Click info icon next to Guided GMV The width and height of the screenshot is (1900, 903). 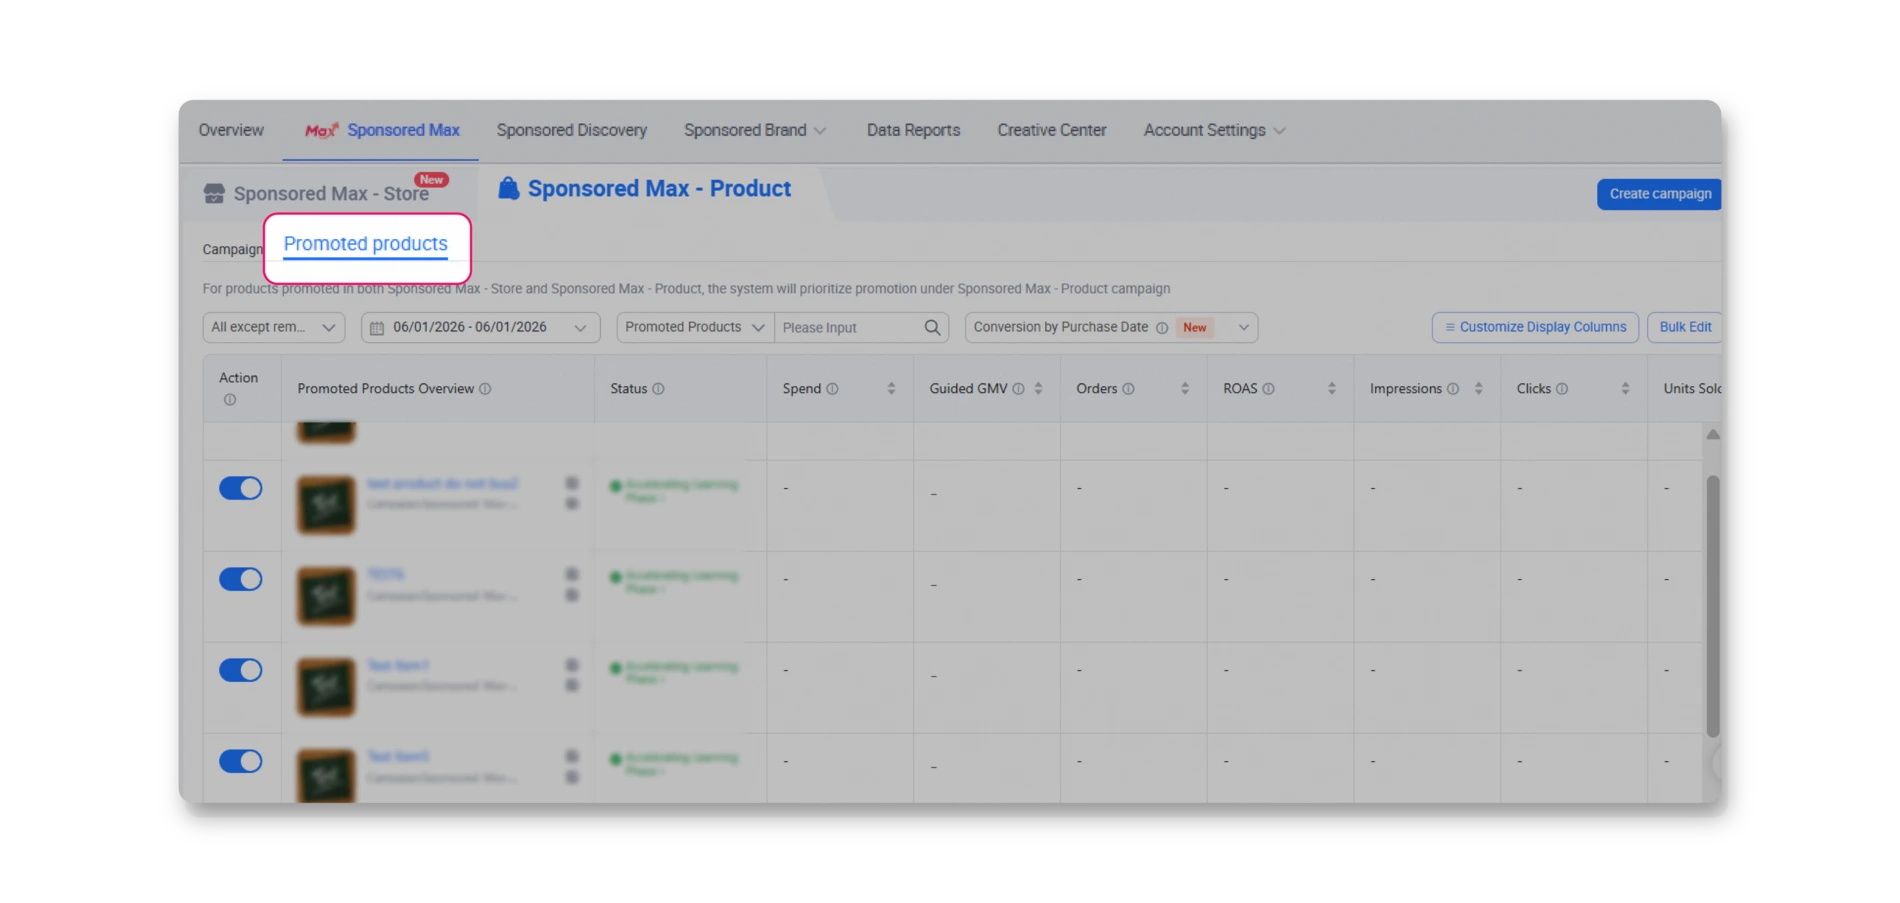pyautogui.click(x=1018, y=389)
